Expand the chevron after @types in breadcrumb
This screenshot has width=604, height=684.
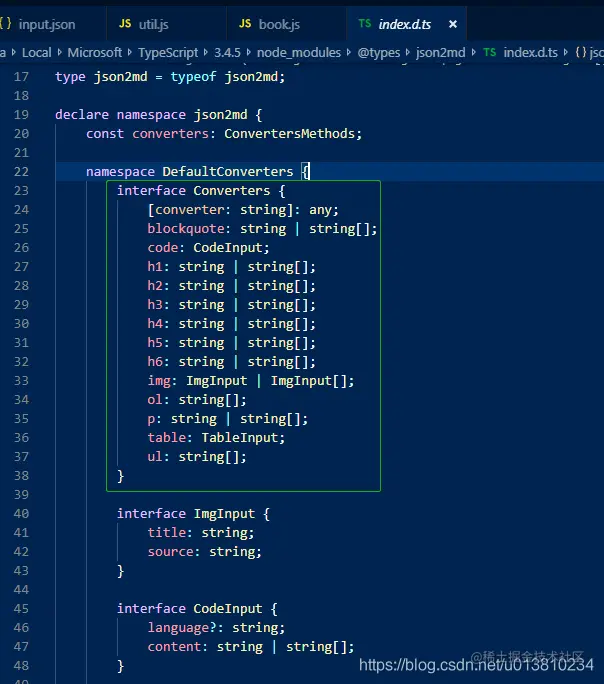coord(408,53)
